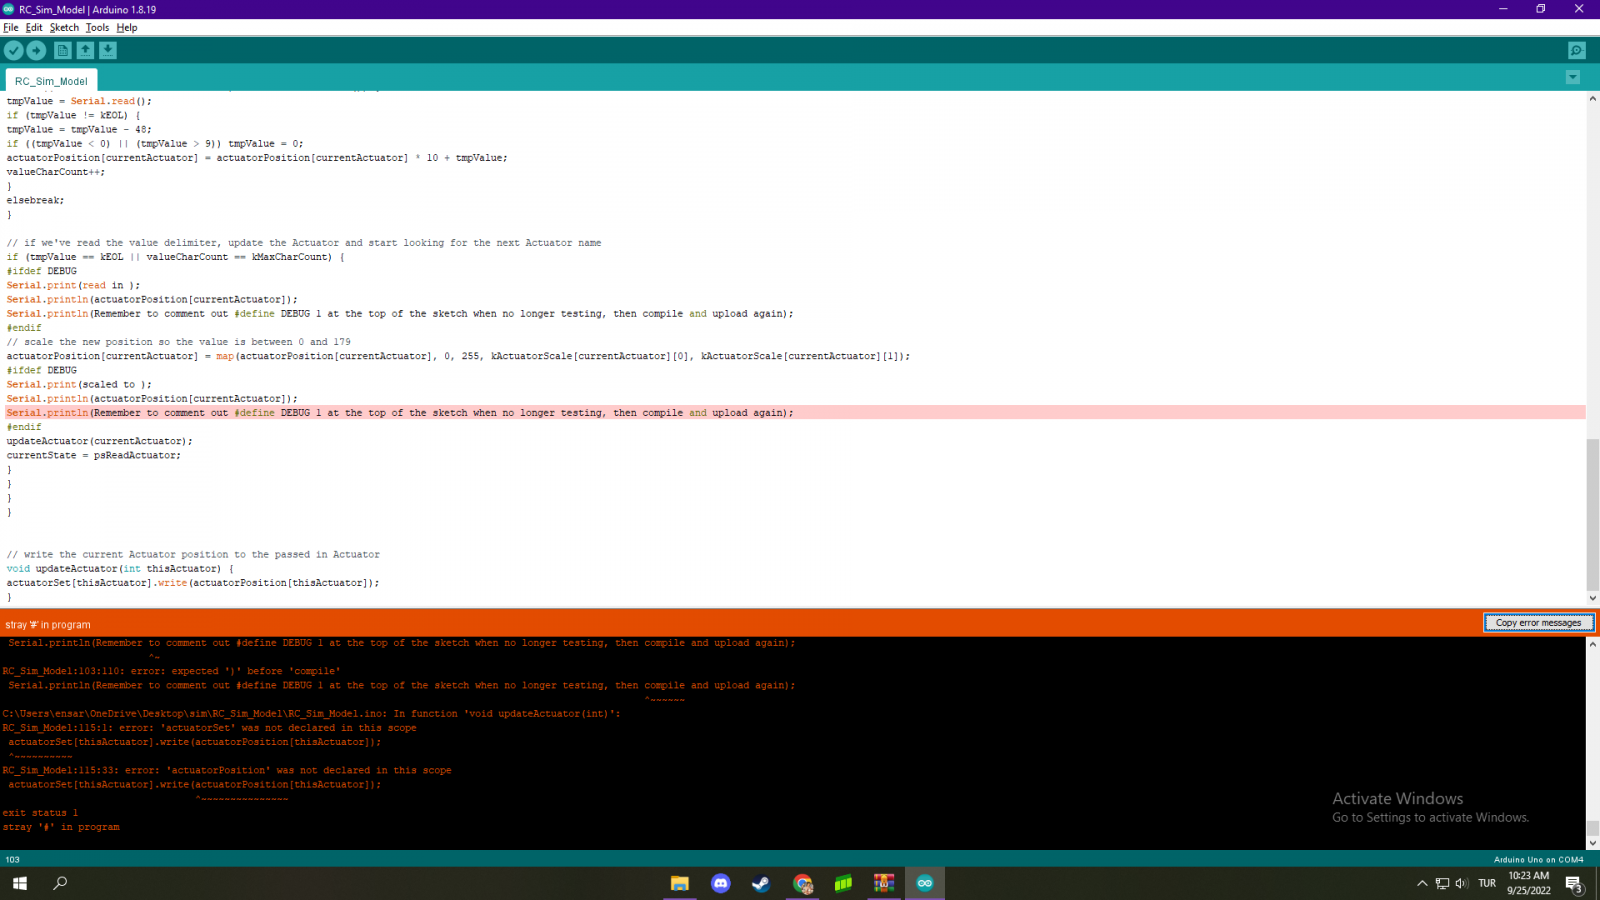This screenshot has width=1600, height=900.
Task: Click line number 103 in the status bar
Action: pos(12,859)
